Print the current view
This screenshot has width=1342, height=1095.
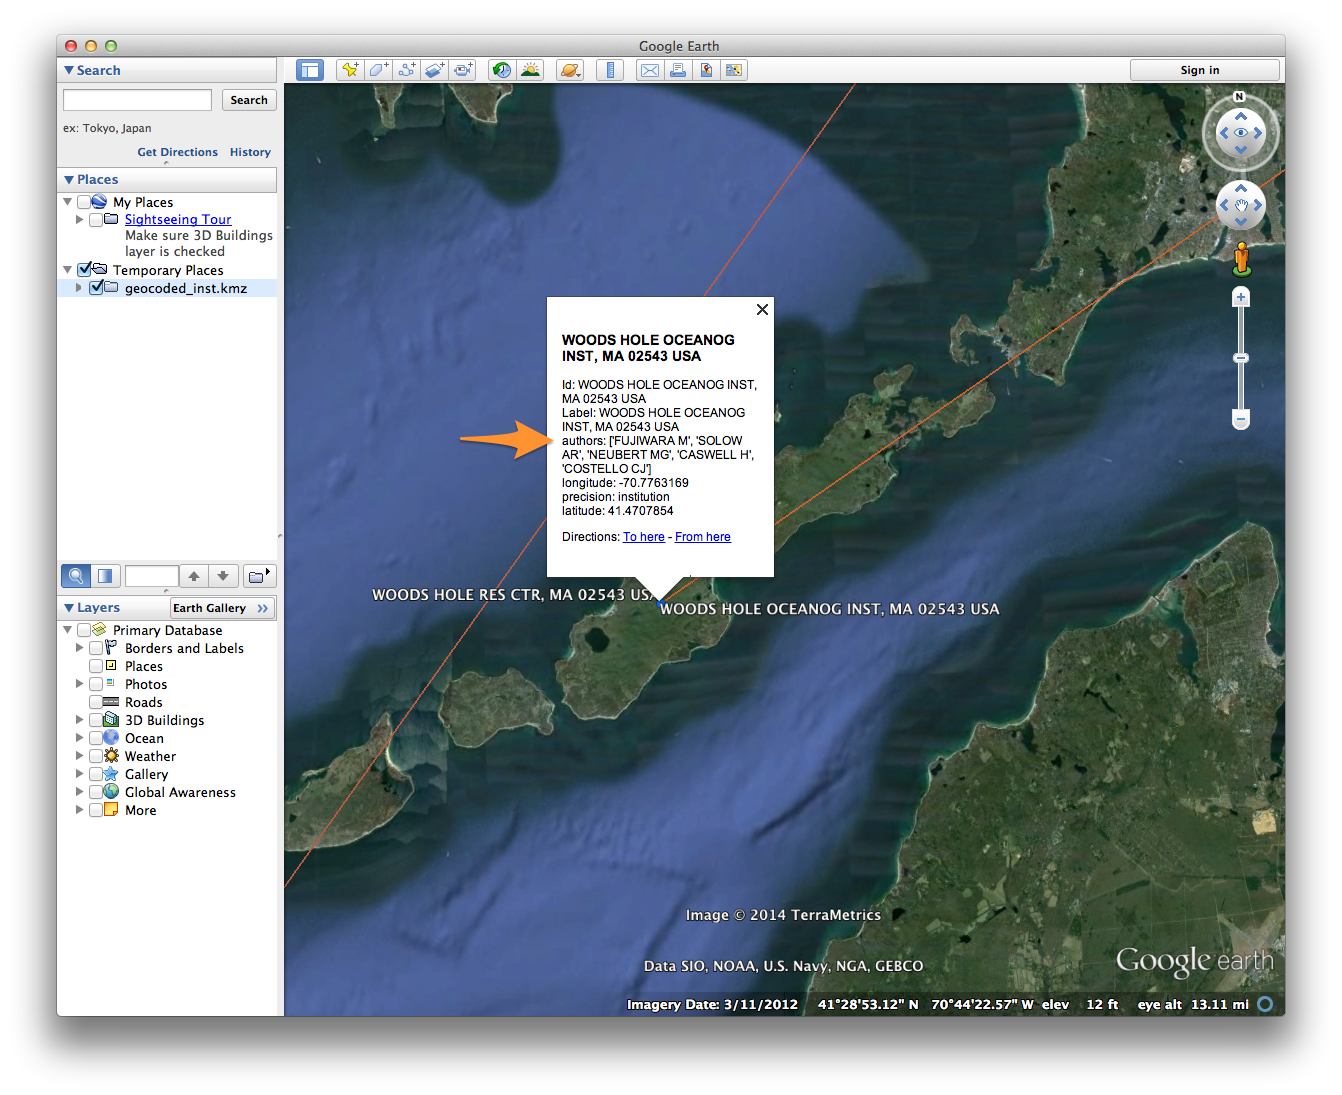[x=678, y=70]
